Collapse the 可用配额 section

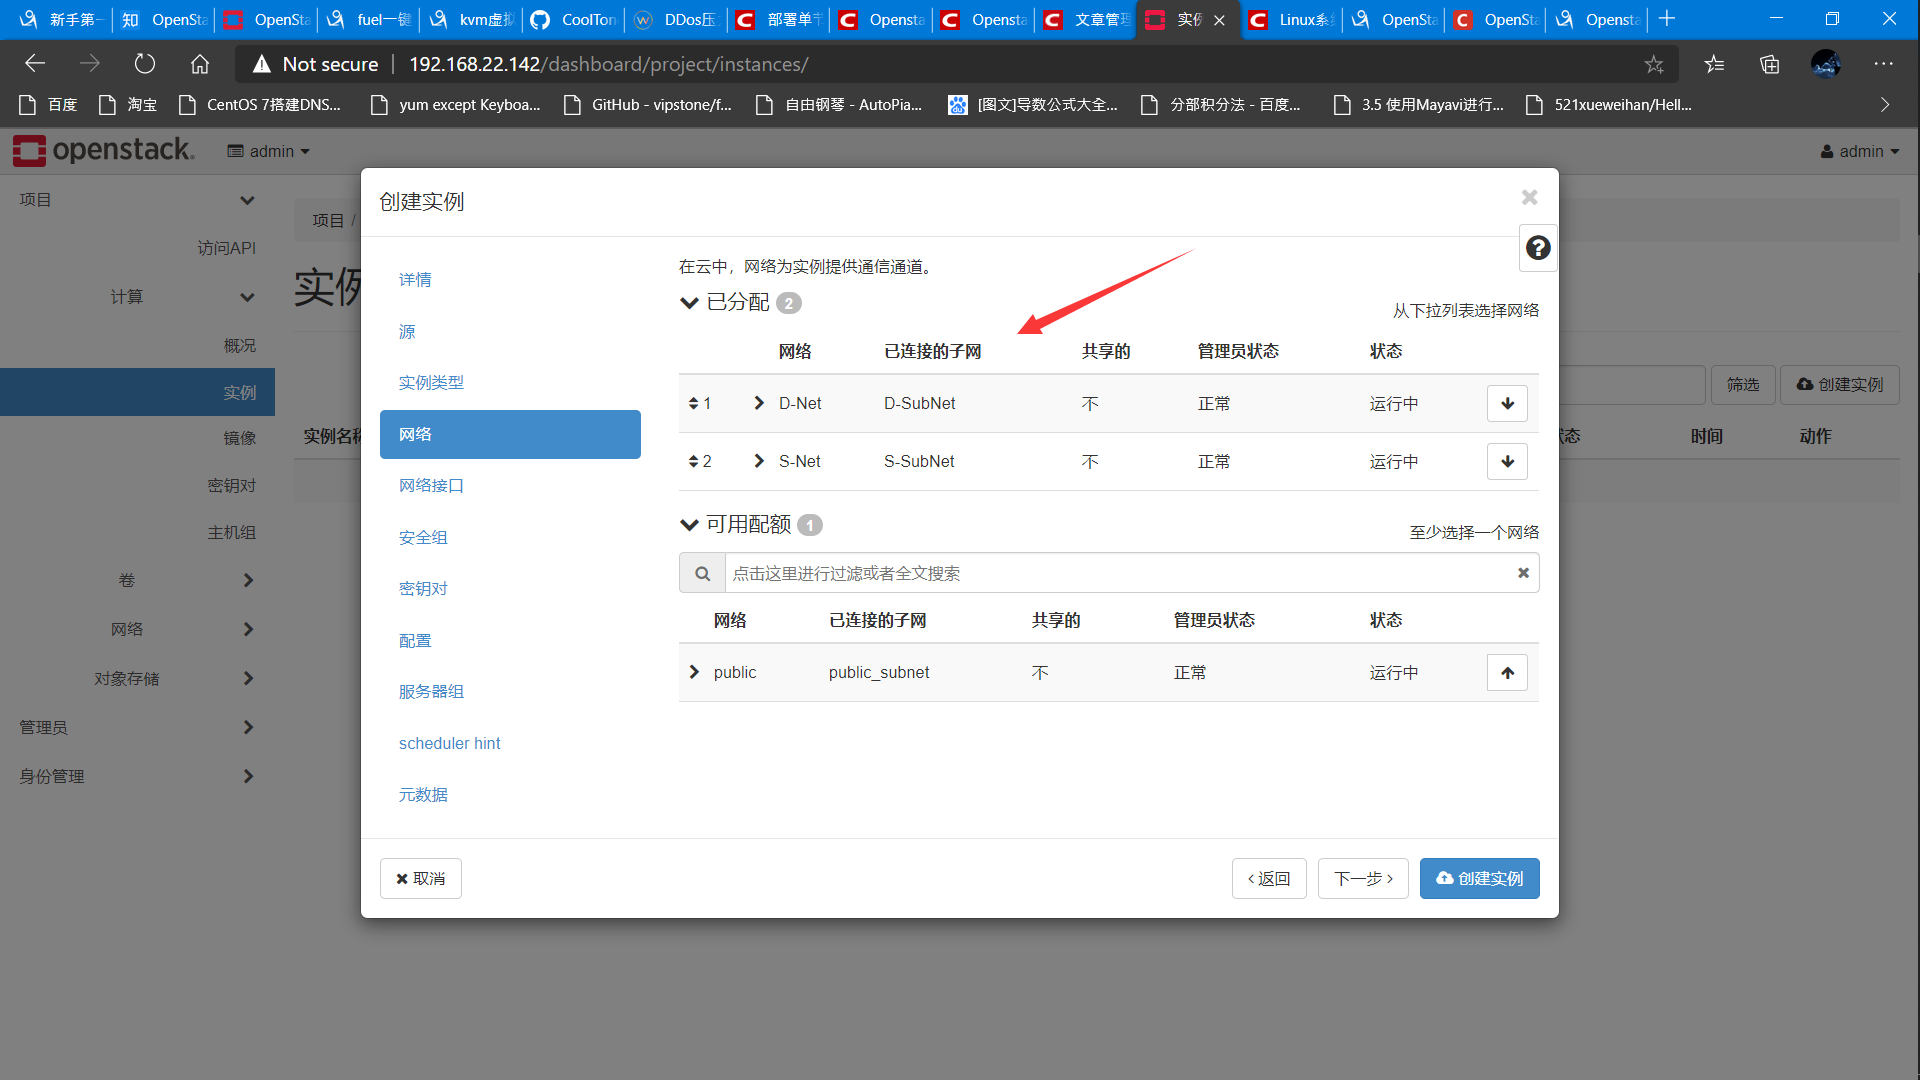[x=688, y=524]
